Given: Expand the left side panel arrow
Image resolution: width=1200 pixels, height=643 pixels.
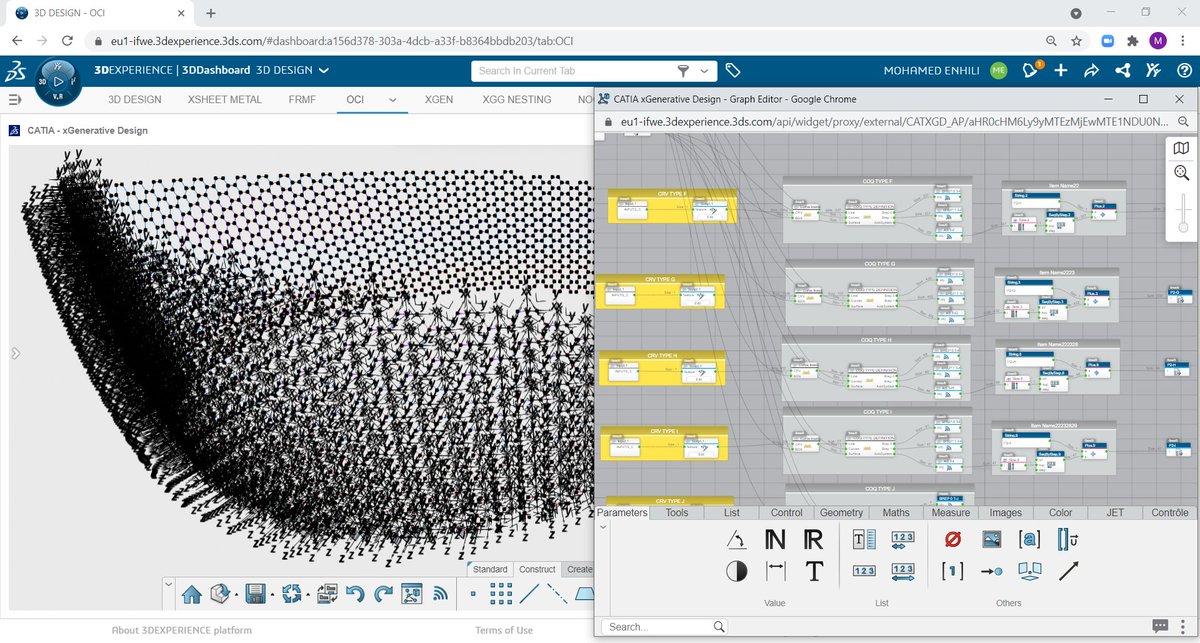Looking at the screenshot, I should click(x=14, y=353).
